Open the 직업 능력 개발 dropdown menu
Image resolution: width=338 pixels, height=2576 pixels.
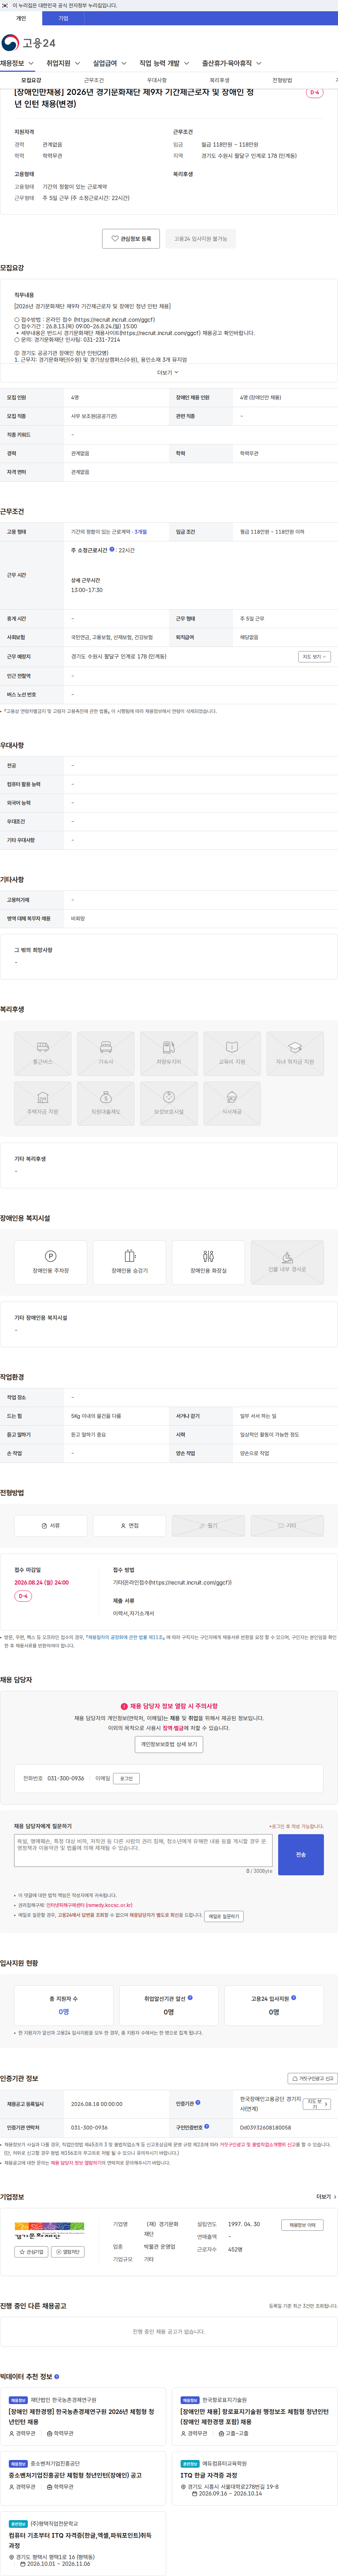pyautogui.click(x=164, y=63)
